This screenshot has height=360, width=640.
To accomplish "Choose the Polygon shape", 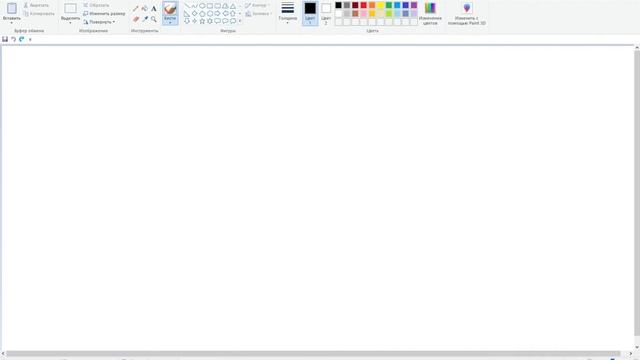I will point(225,6).
